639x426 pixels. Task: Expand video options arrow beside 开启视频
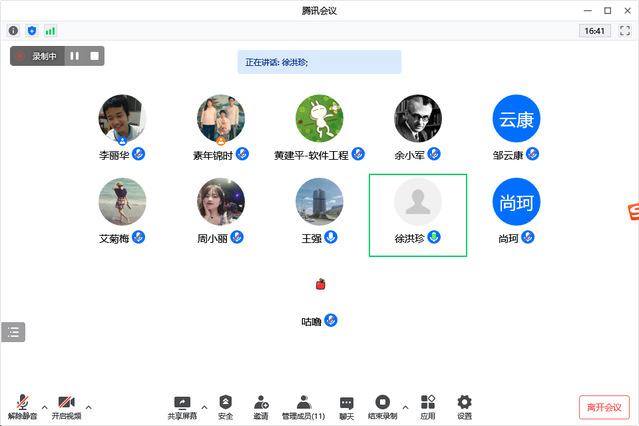pos(89,407)
